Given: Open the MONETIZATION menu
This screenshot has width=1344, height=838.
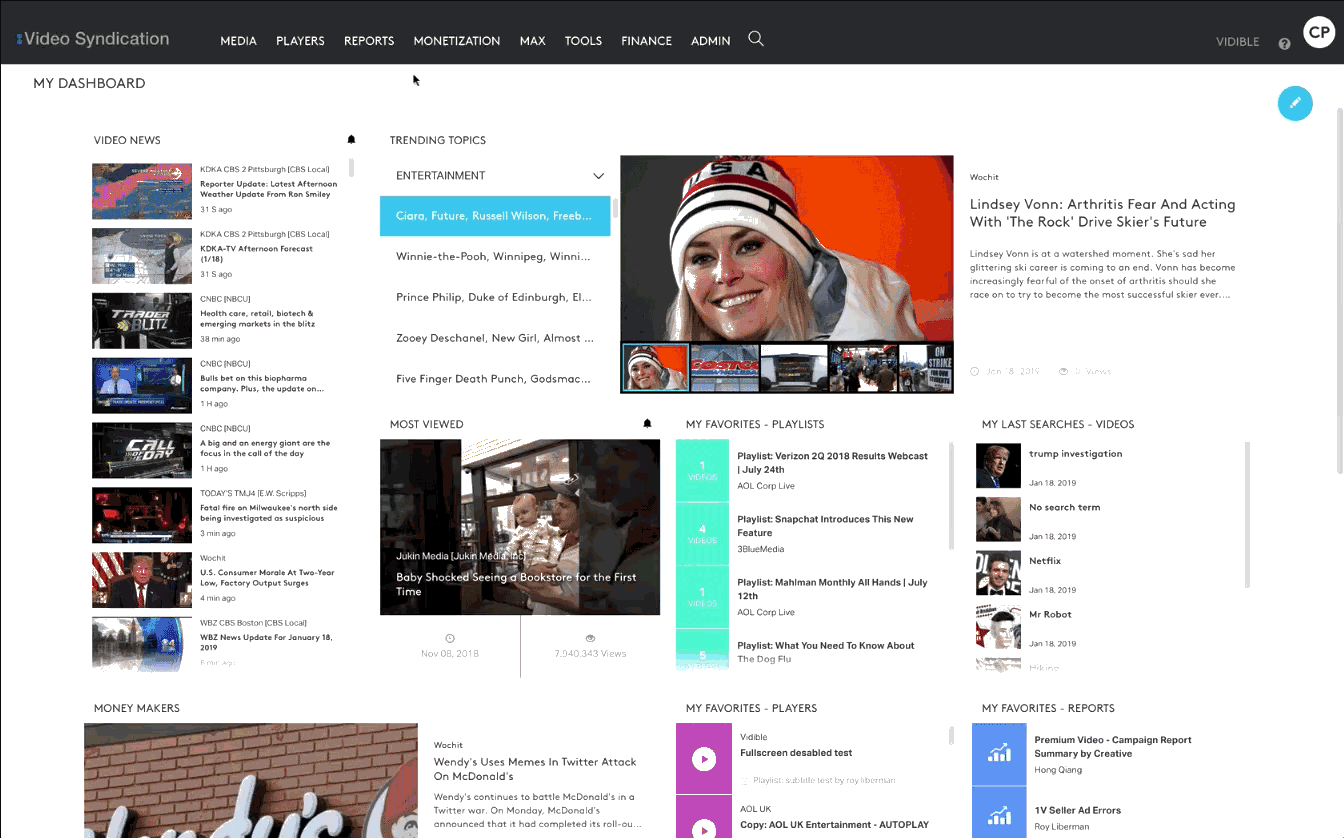Looking at the screenshot, I should (457, 41).
